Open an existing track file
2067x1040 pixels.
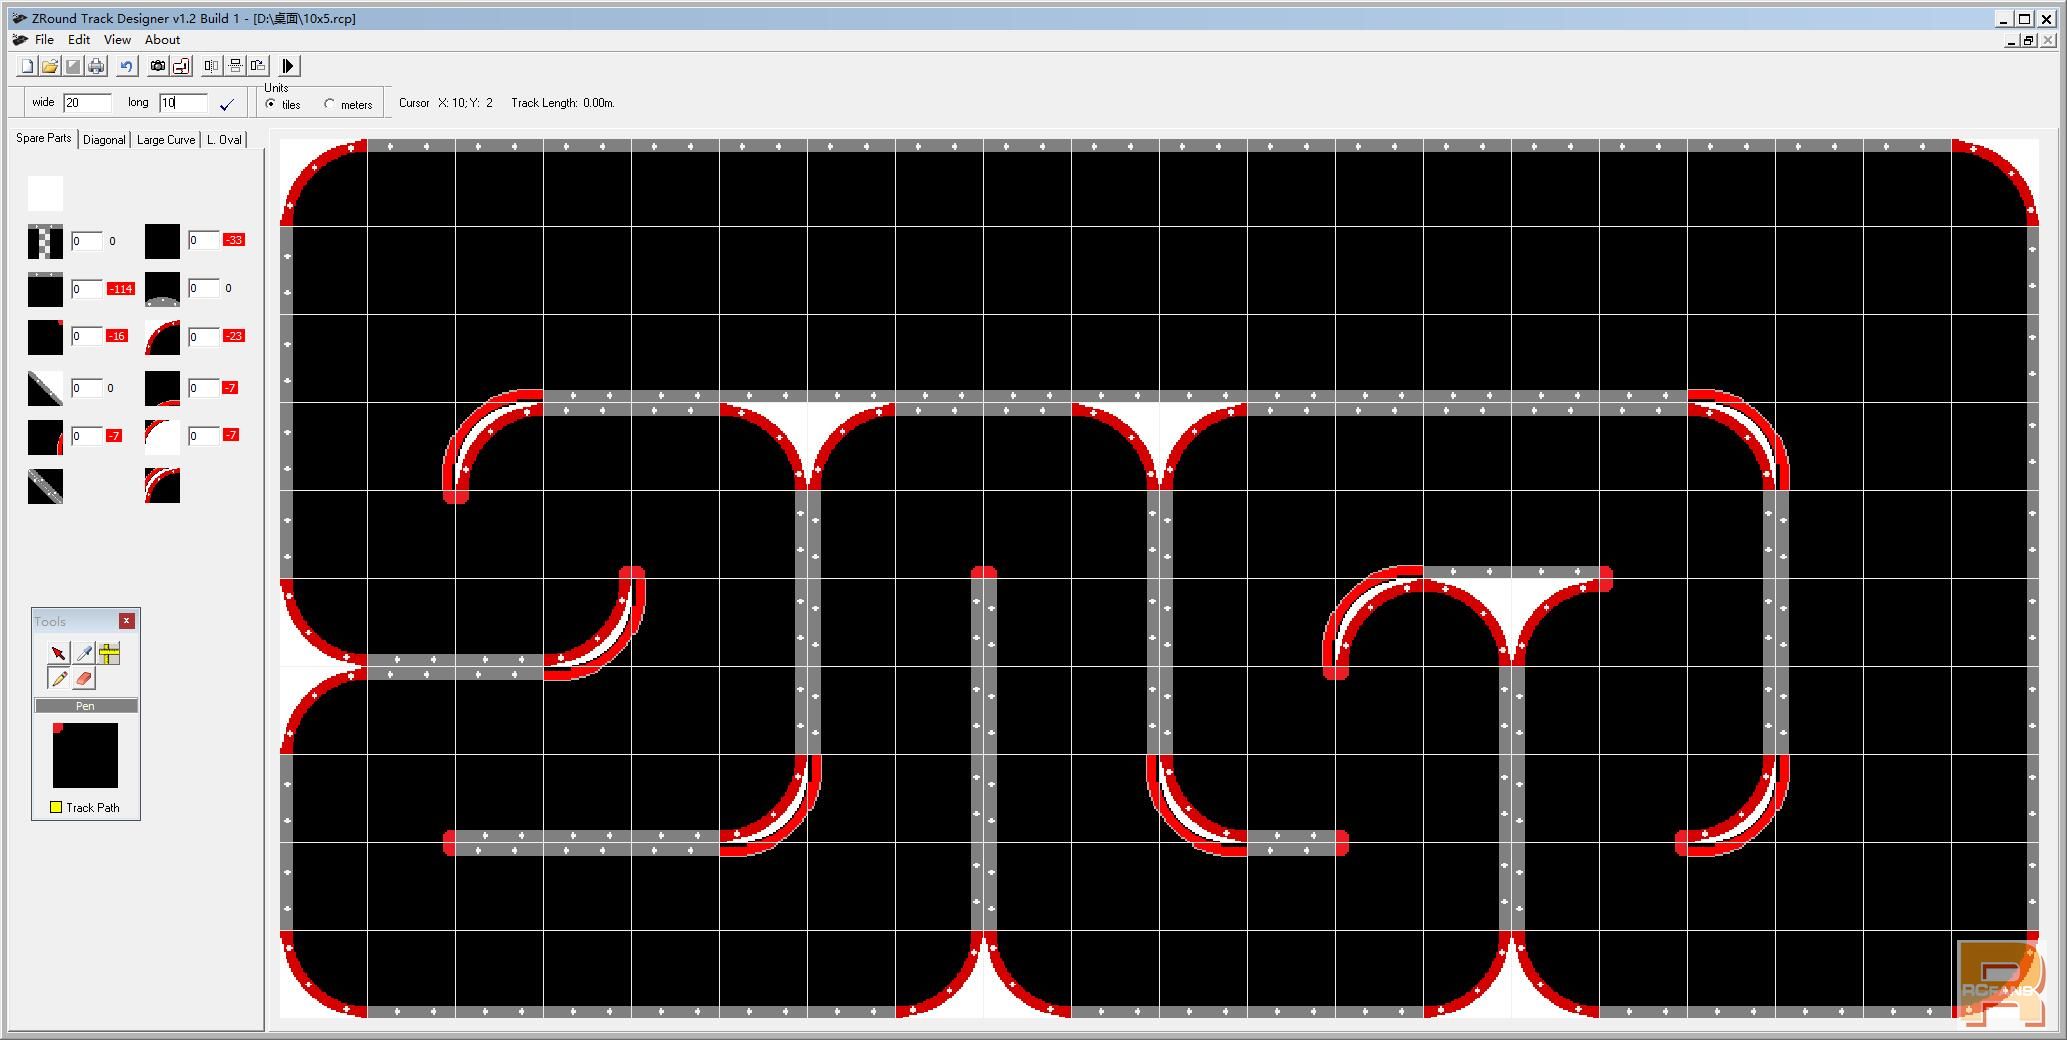coord(50,66)
